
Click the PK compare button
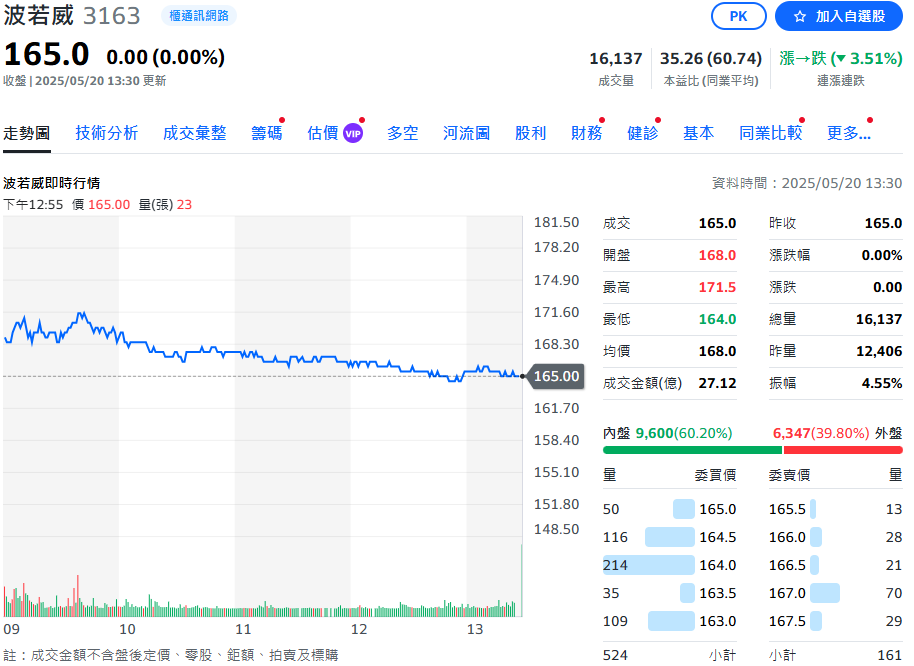click(738, 16)
